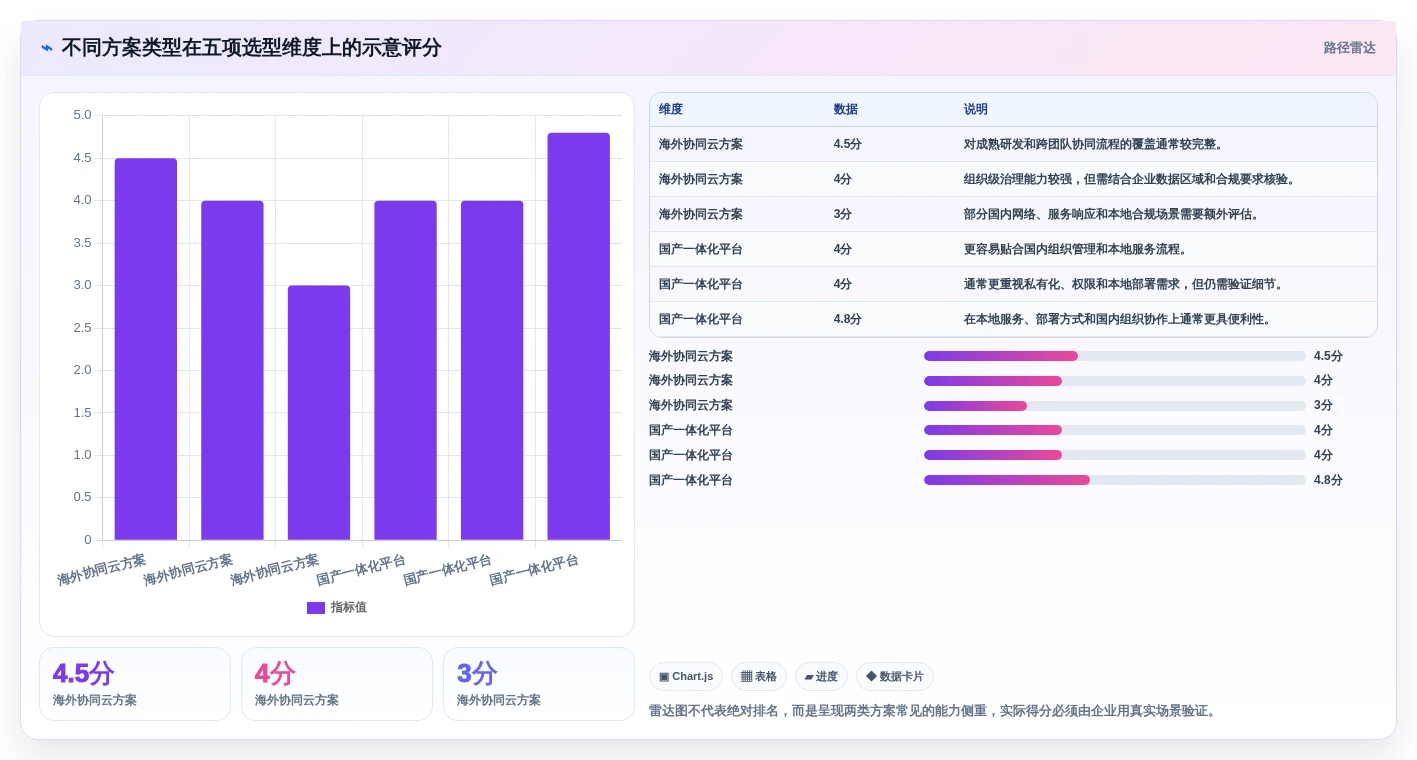Viewport: 1417px width, 760px height.
Task: Click the description 更容易贴合国内组织管理和本地服务流程
Action: pos(1076,249)
